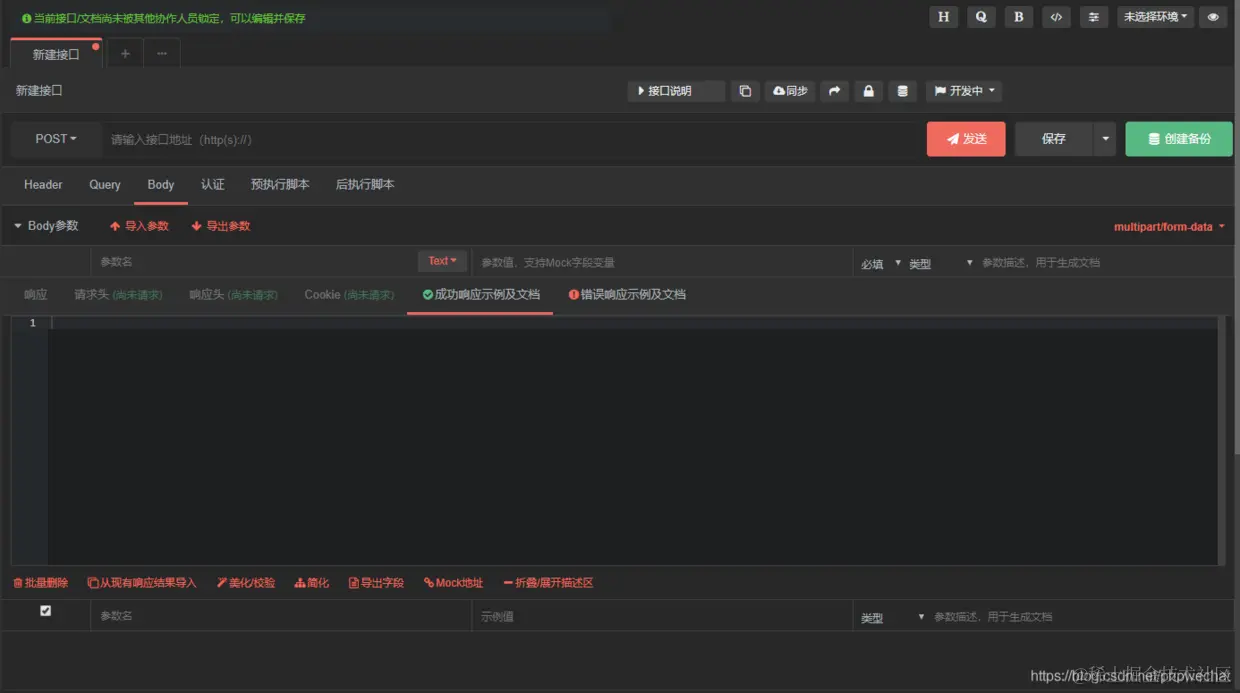The width and height of the screenshot is (1240, 693).
Task: Switch to the Query tab
Action: click(x=105, y=185)
